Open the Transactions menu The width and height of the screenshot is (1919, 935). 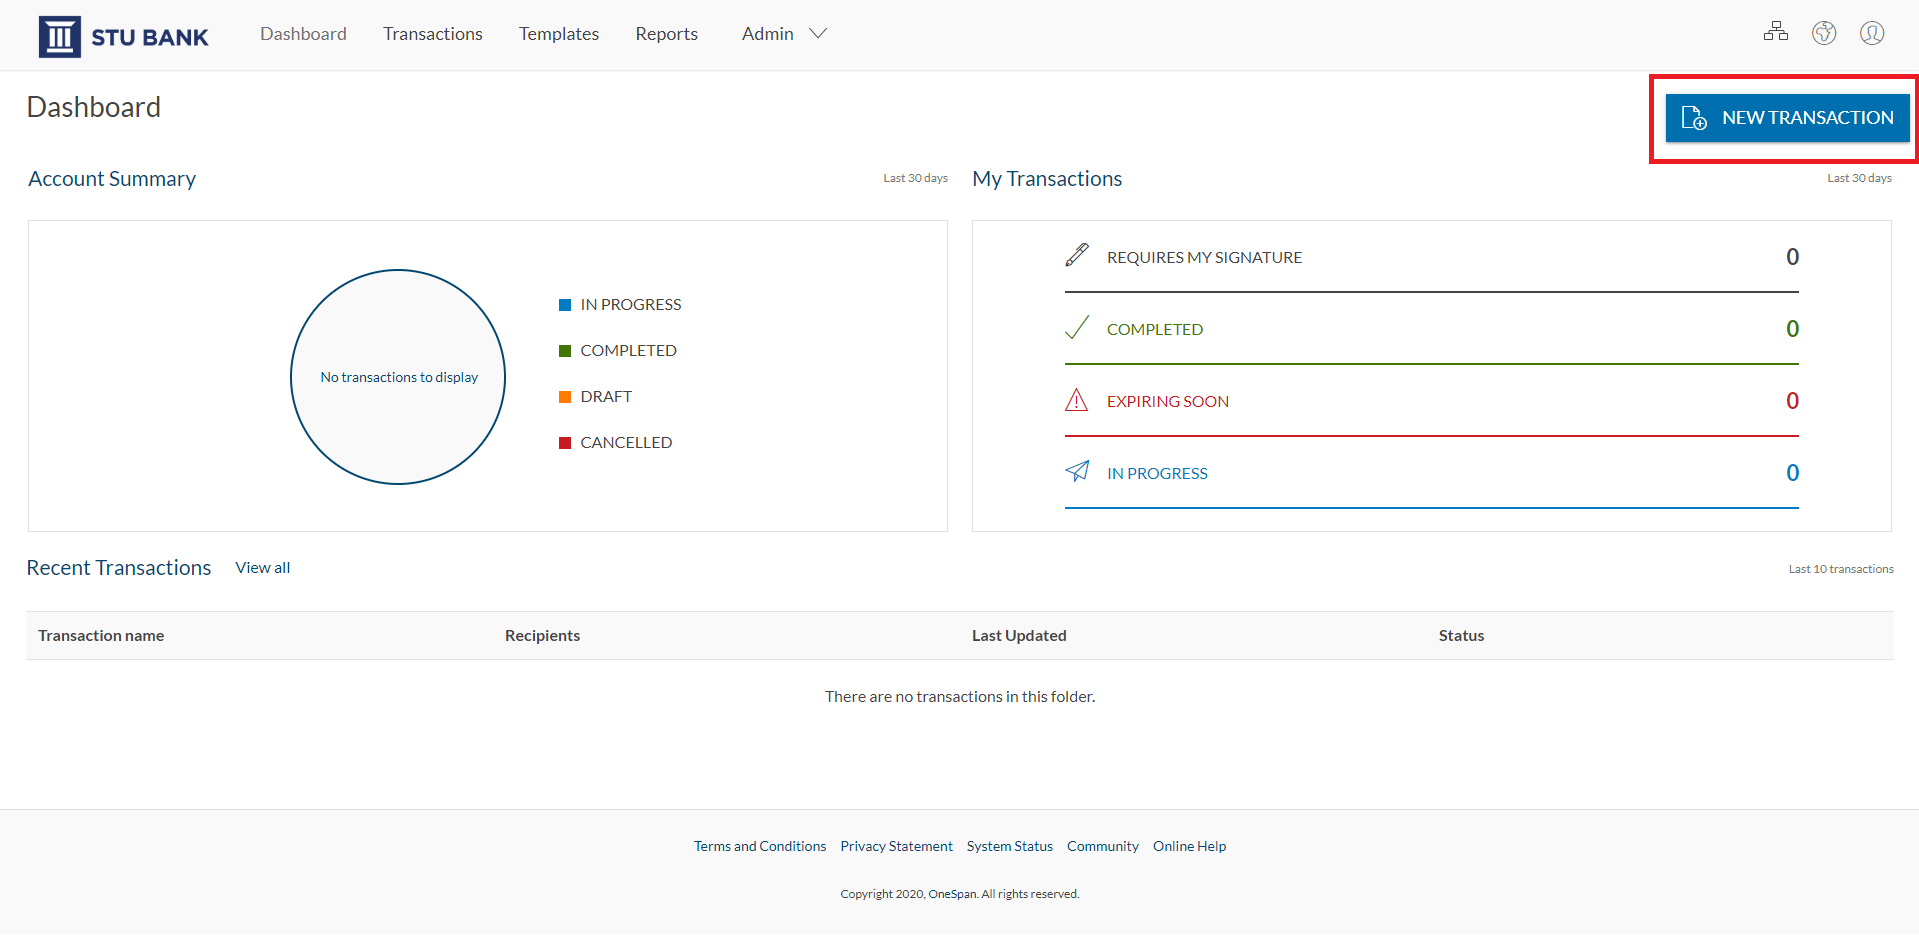coord(433,34)
